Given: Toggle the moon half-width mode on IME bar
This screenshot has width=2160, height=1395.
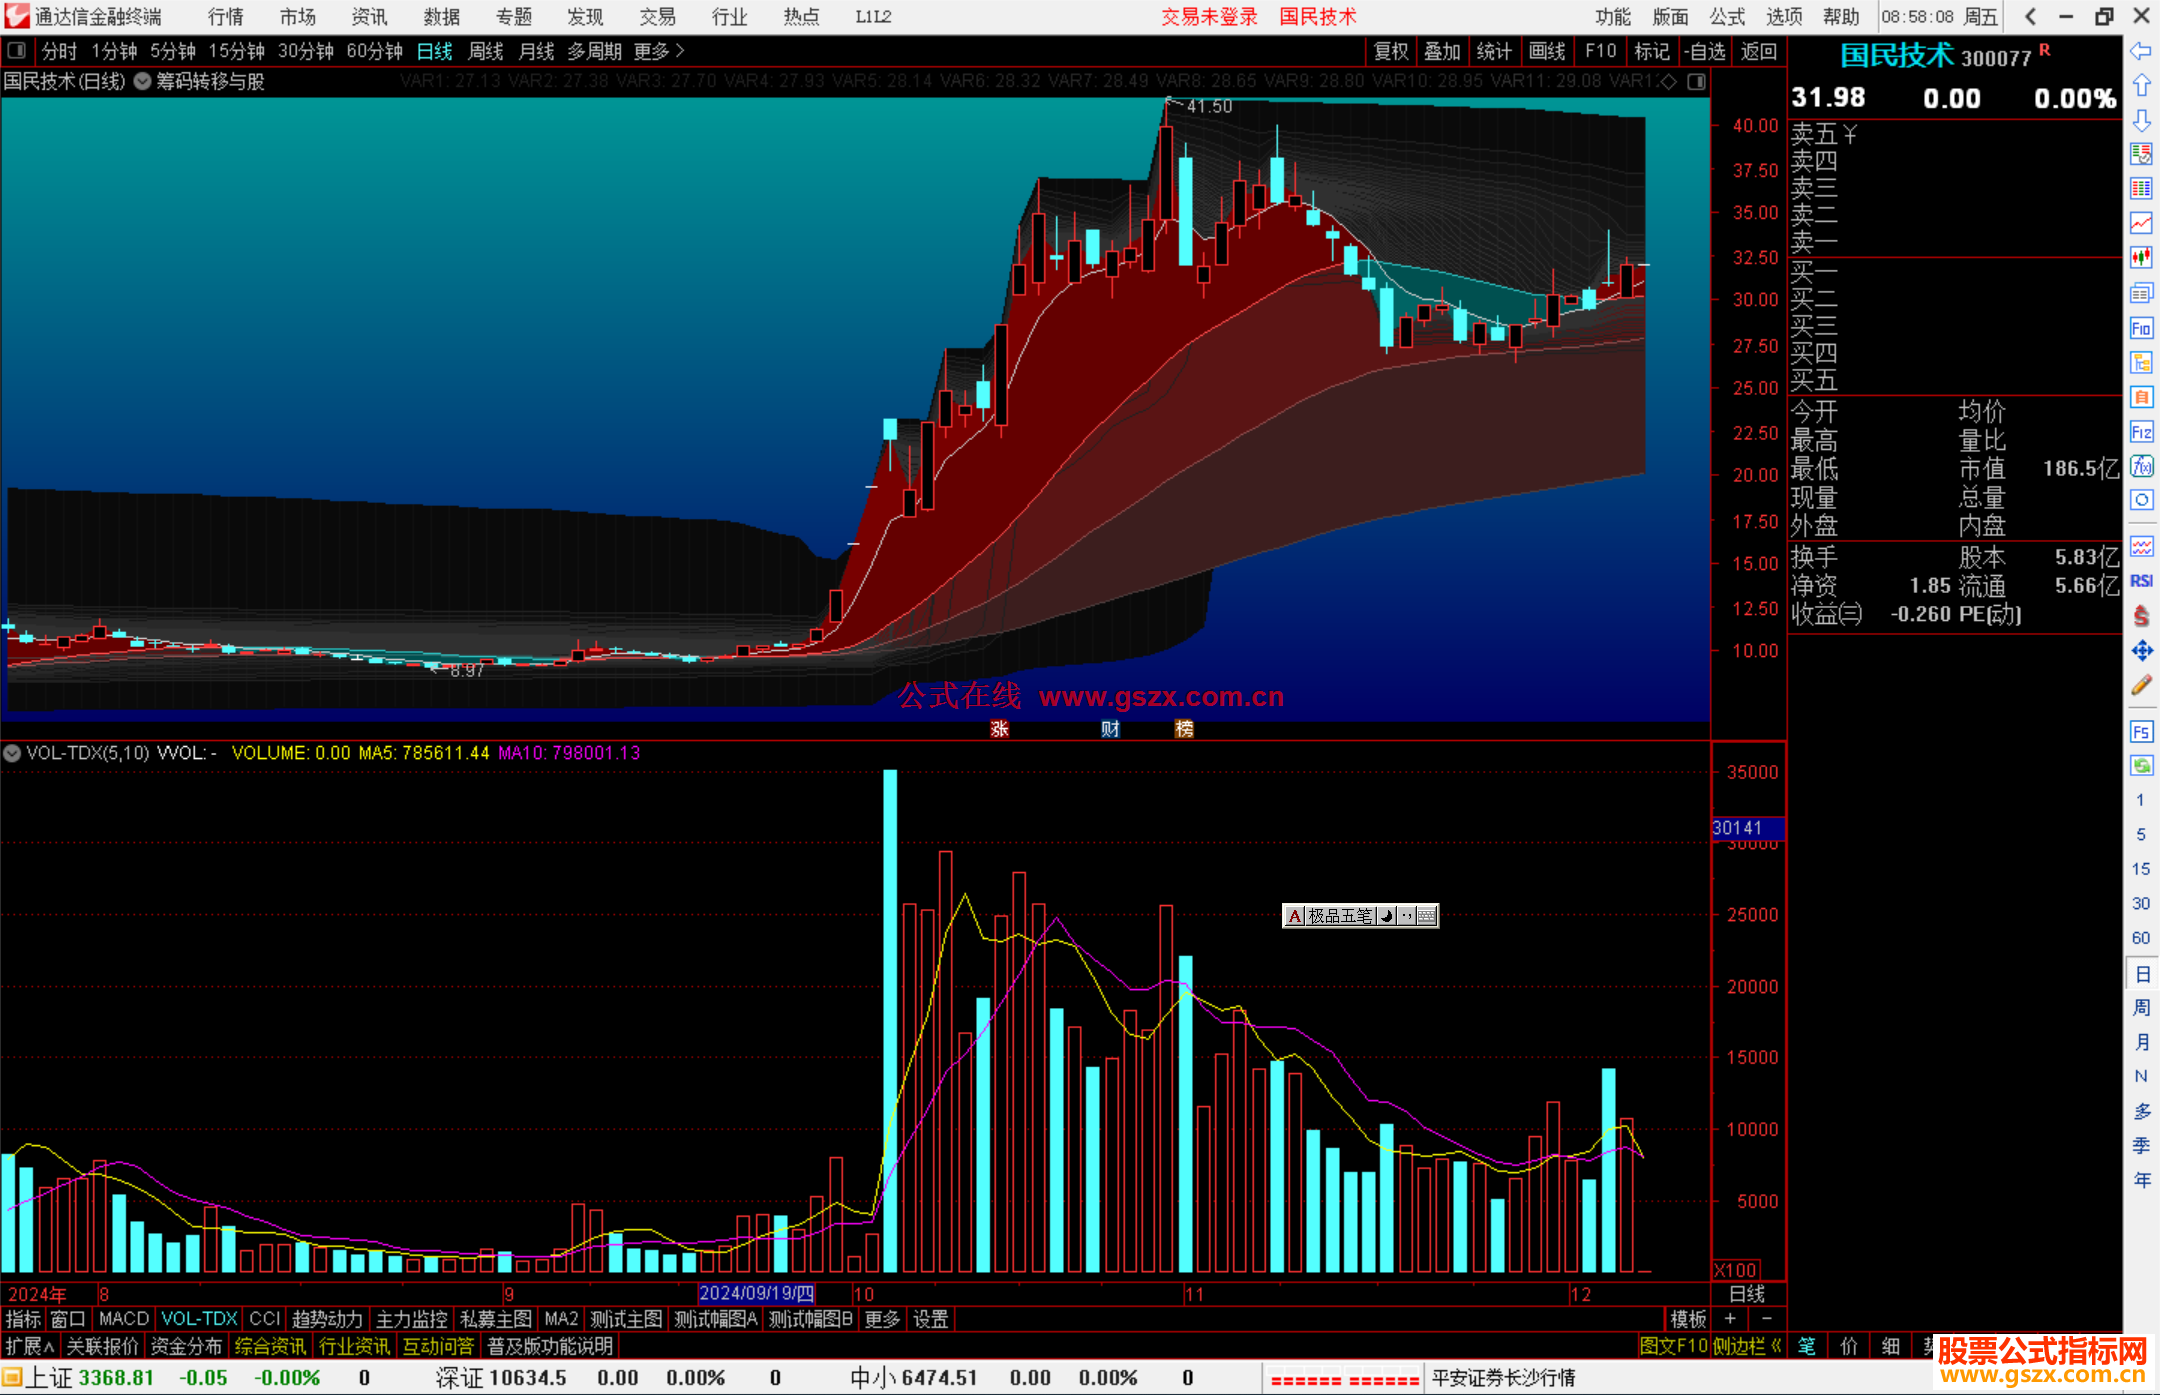Looking at the screenshot, I should pyautogui.click(x=1387, y=916).
